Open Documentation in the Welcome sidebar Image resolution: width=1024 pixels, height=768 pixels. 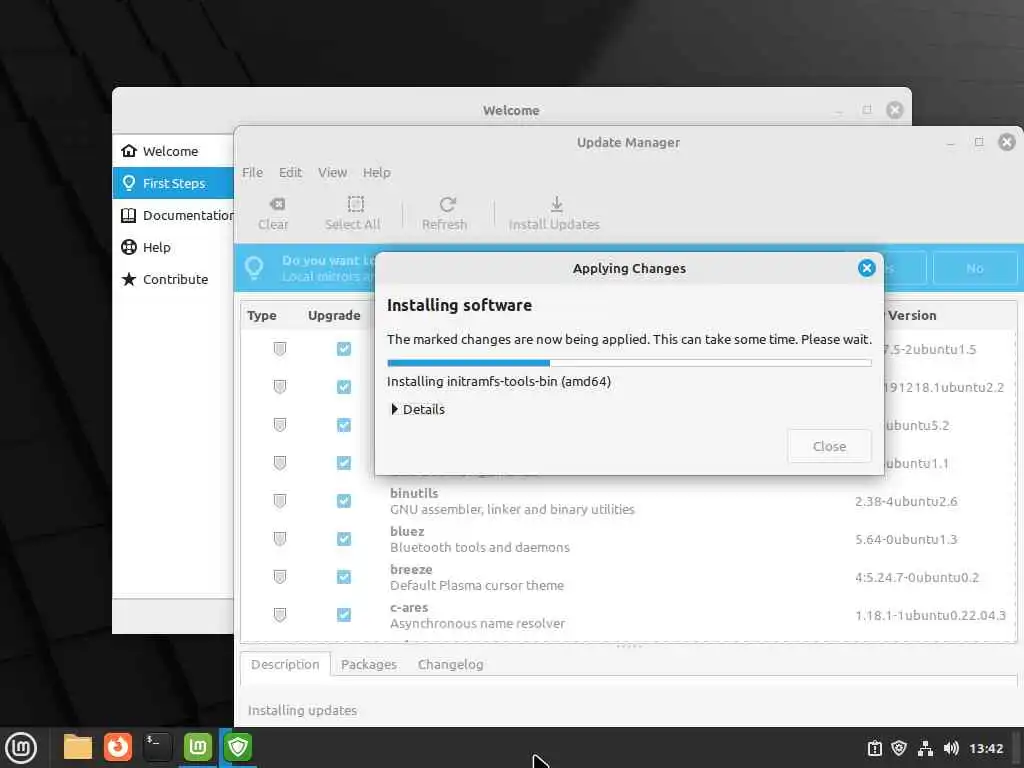[173, 215]
